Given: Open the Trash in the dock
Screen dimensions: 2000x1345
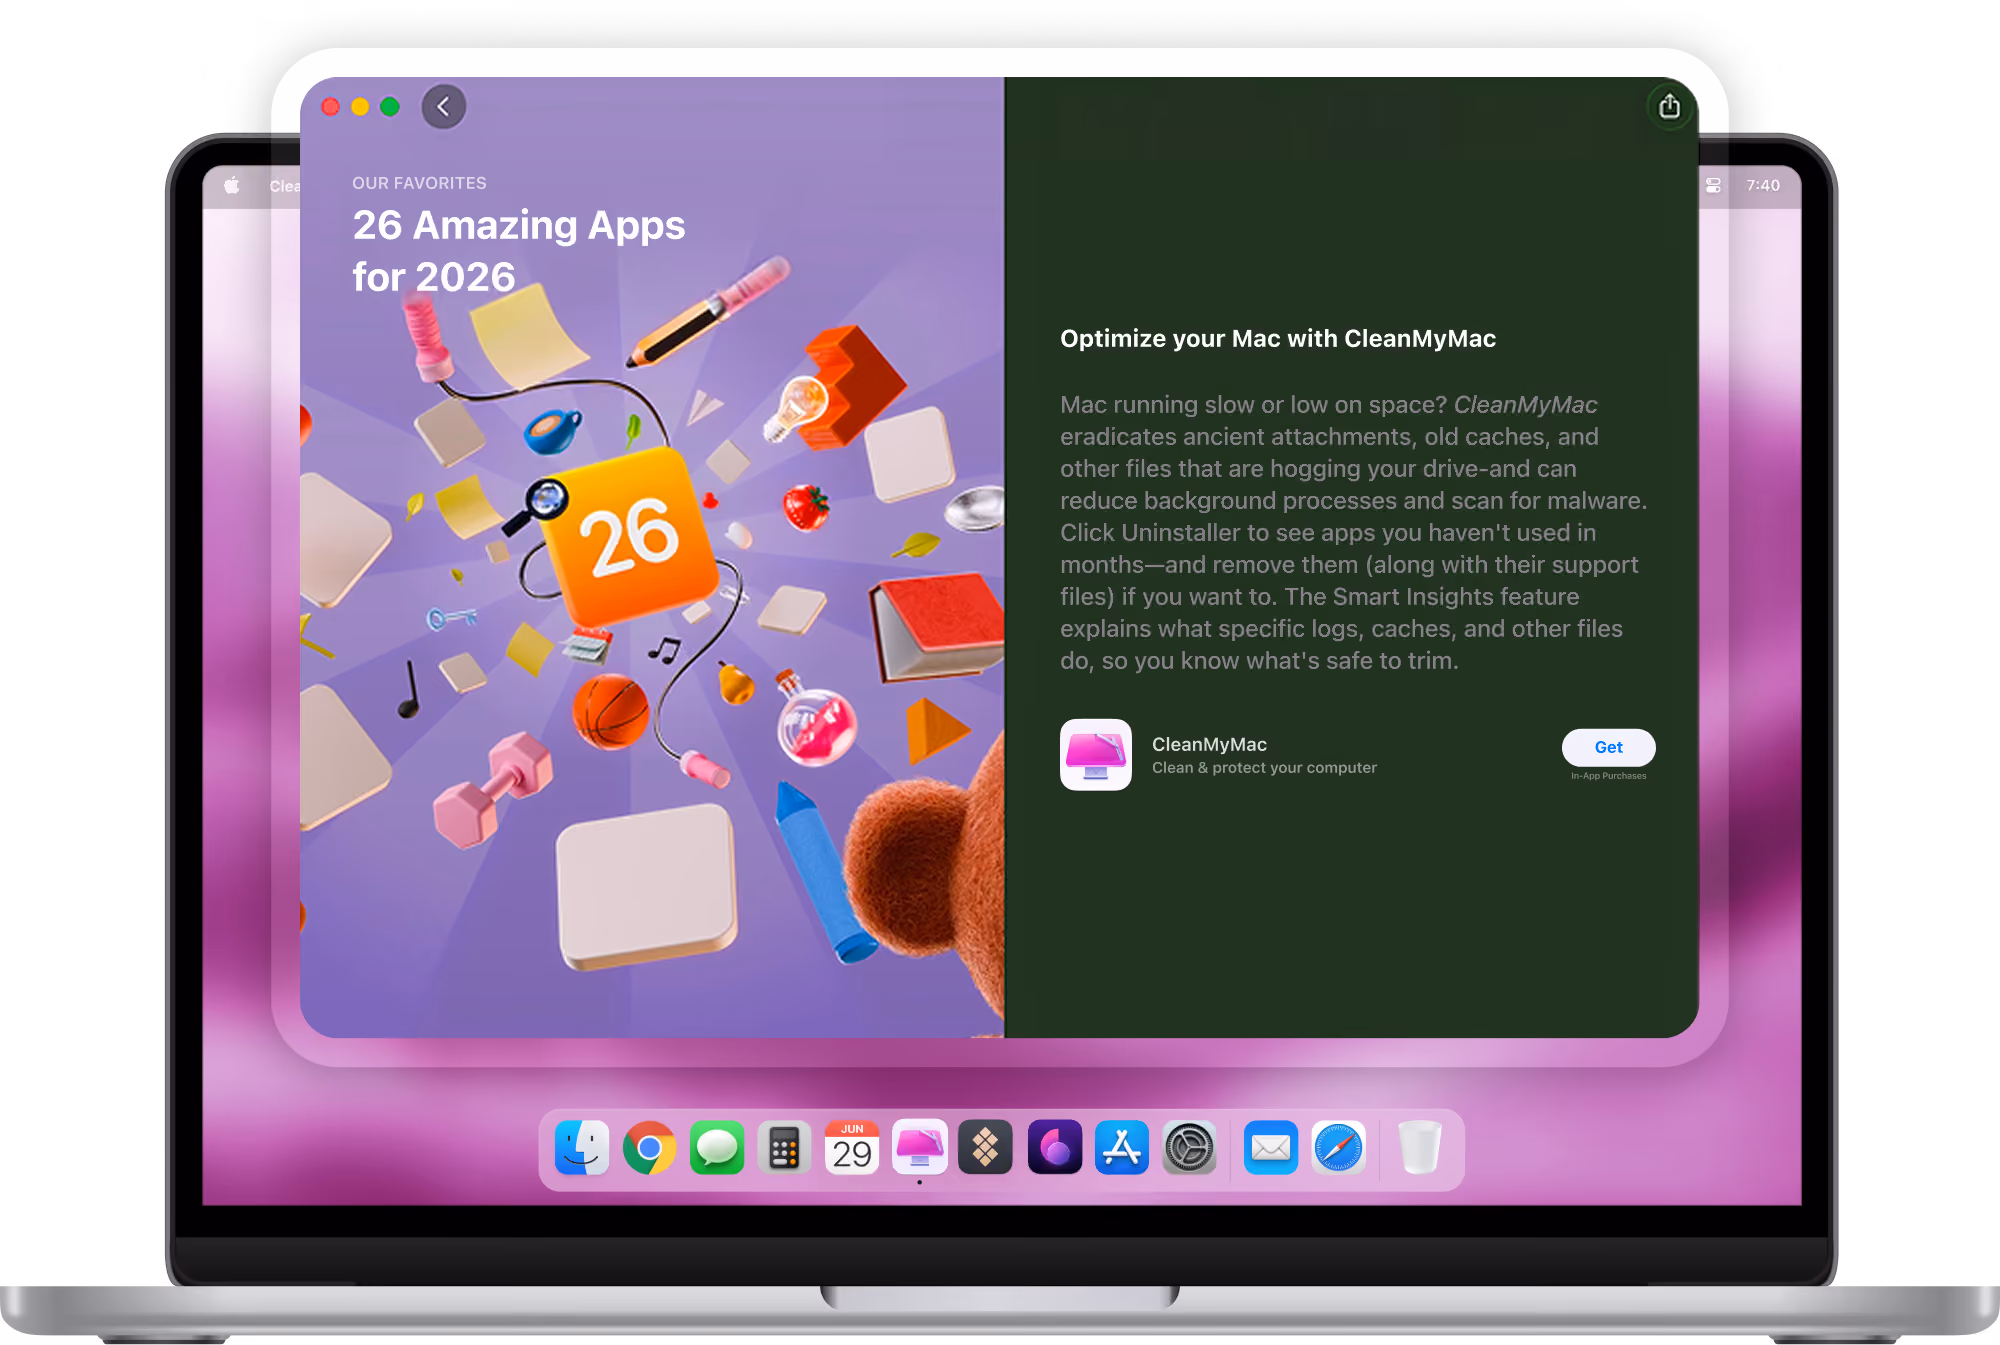Looking at the screenshot, I should [x=1420, y=1148].
